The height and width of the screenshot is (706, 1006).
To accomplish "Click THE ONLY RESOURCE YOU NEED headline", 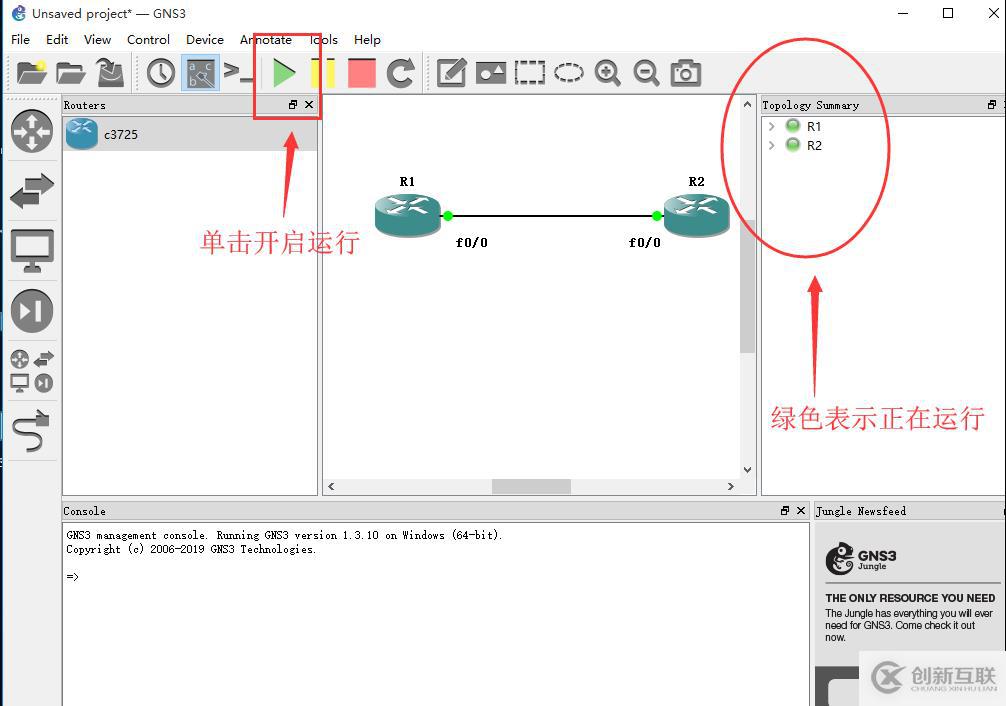I will [910, 598].
